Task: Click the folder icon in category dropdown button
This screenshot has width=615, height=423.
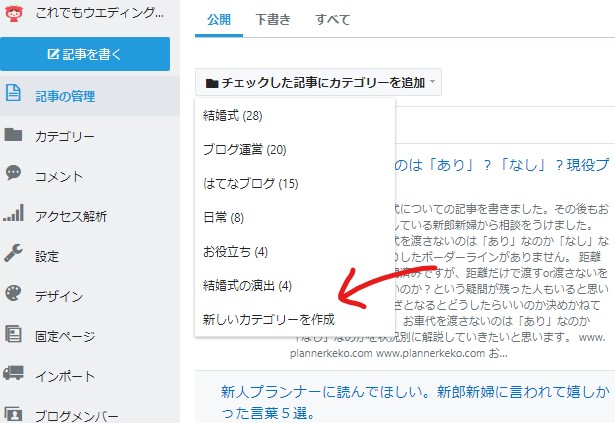Action: [x=212, y=83]
